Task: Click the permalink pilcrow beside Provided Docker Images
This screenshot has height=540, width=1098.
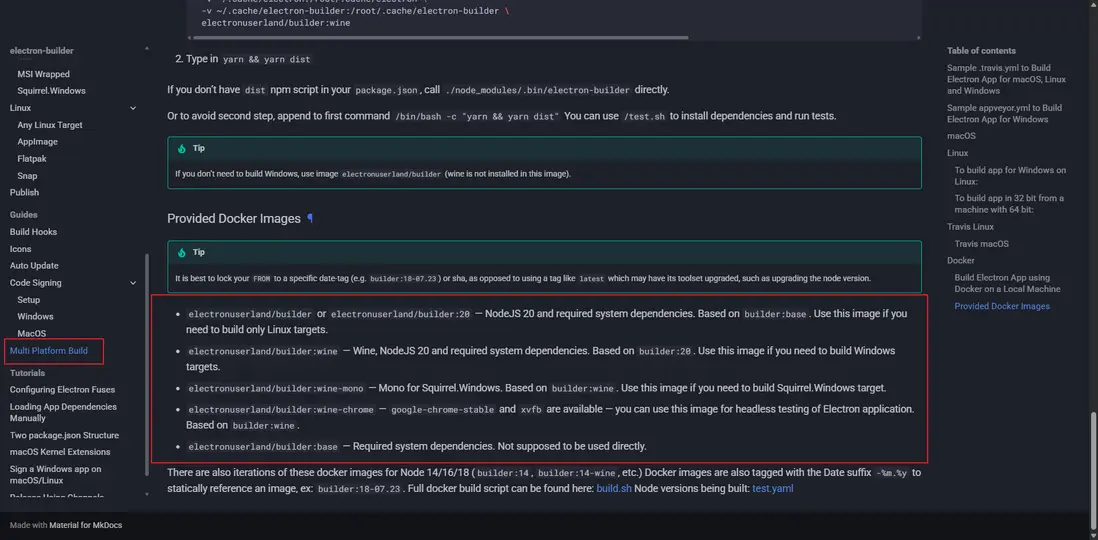Action: coord(310,219)
